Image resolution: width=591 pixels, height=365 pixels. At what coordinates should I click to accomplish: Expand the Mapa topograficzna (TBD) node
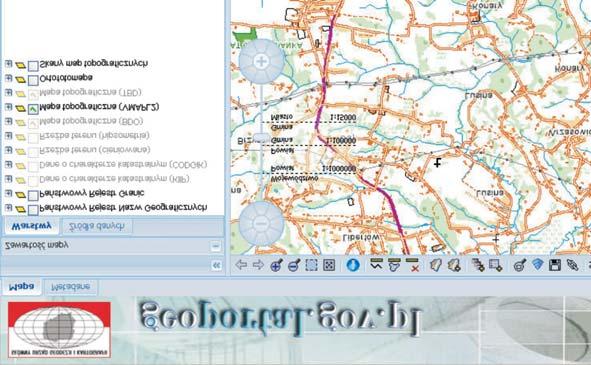pyautogui.click(x=8, y=92)
